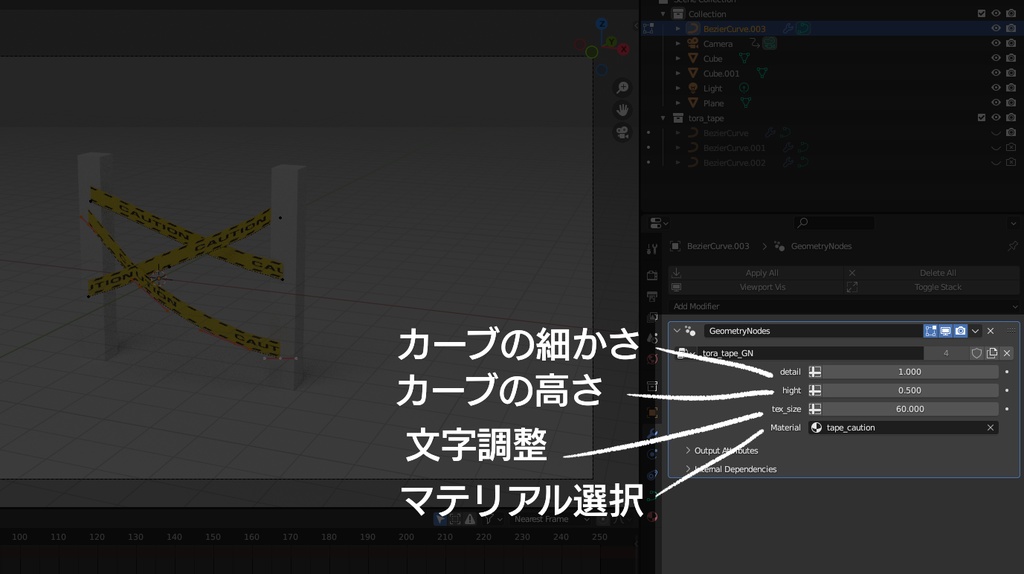The width and height of the screenshot is (1024, 574).
Task: Toggle camera view with the camera icon
Action: (x=622, y=133)
